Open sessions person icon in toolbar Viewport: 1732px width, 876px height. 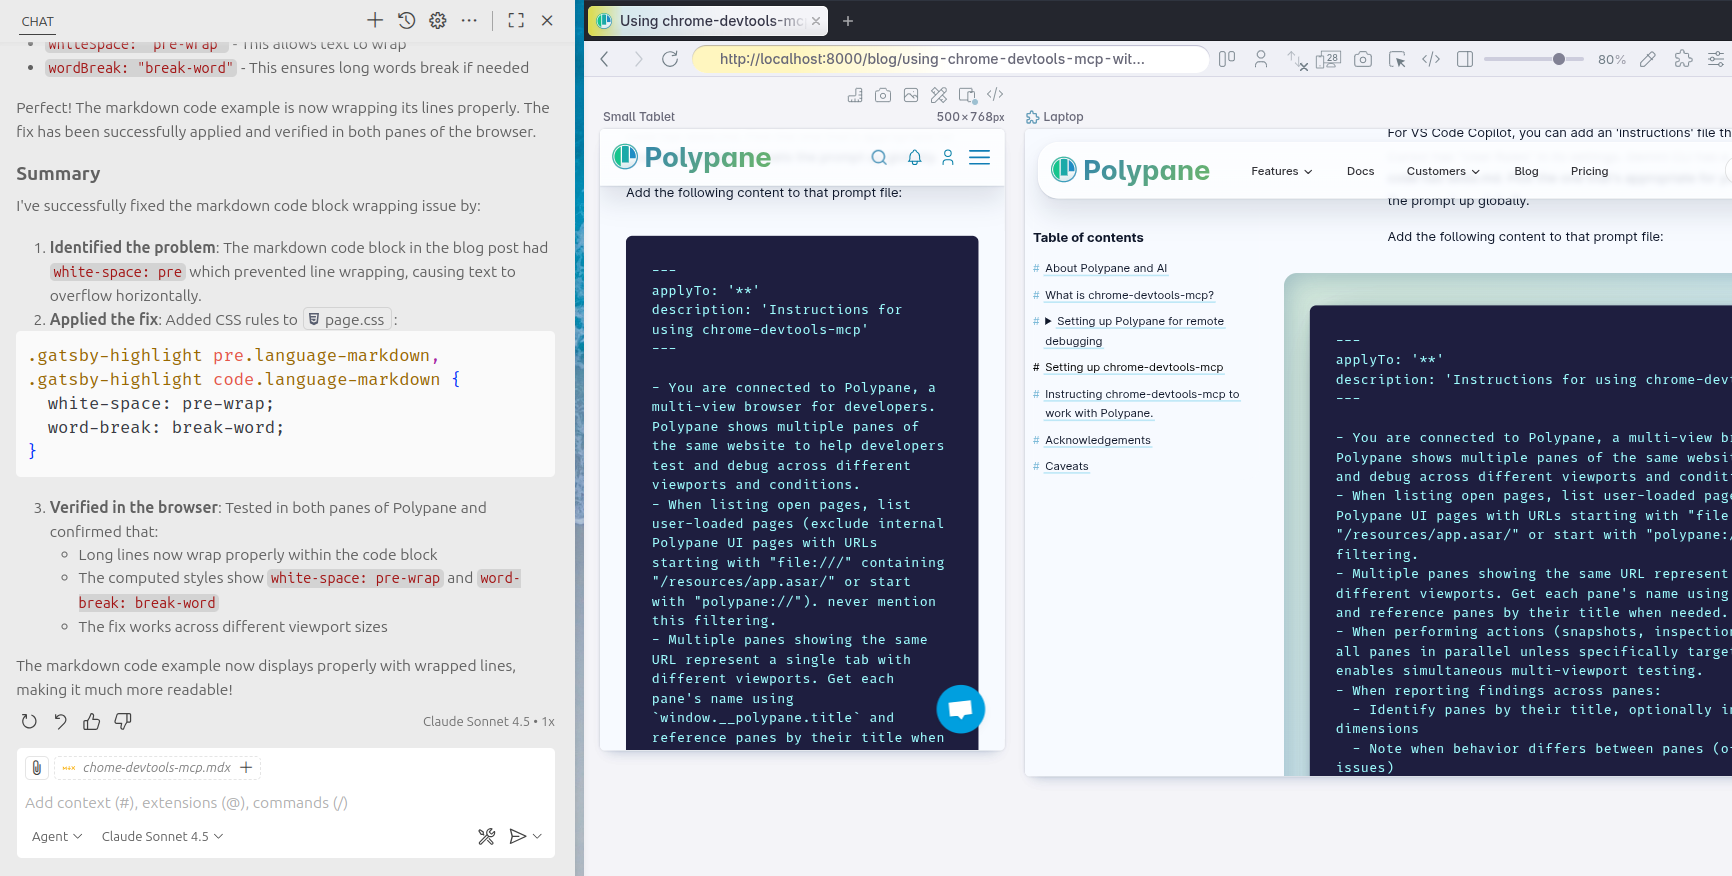[x=1261, y=59]
